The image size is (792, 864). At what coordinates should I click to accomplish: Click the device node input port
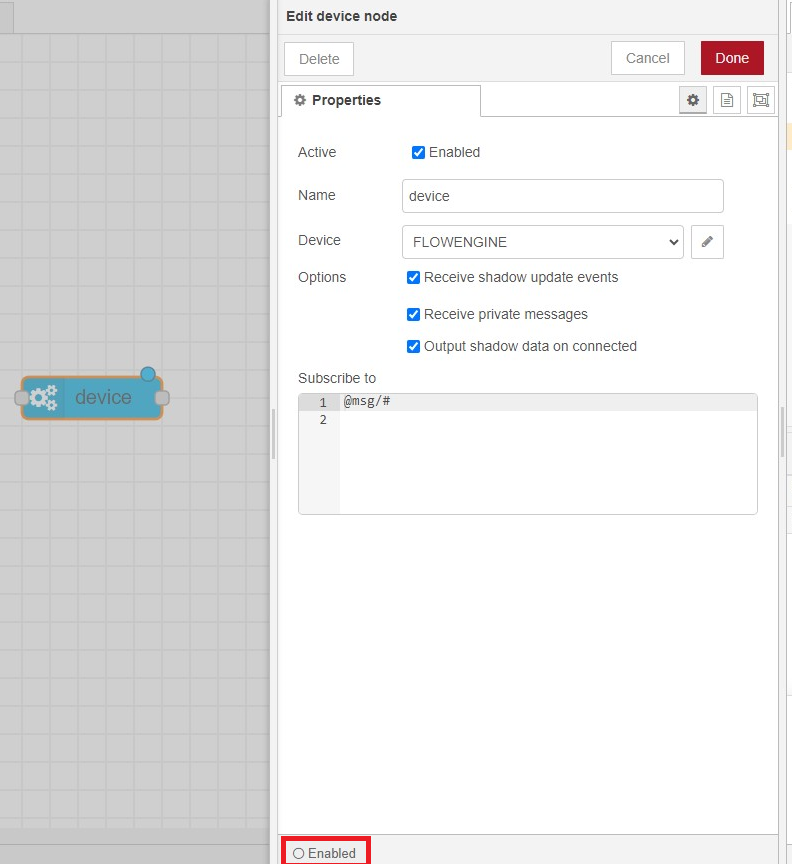click(21, 398)
